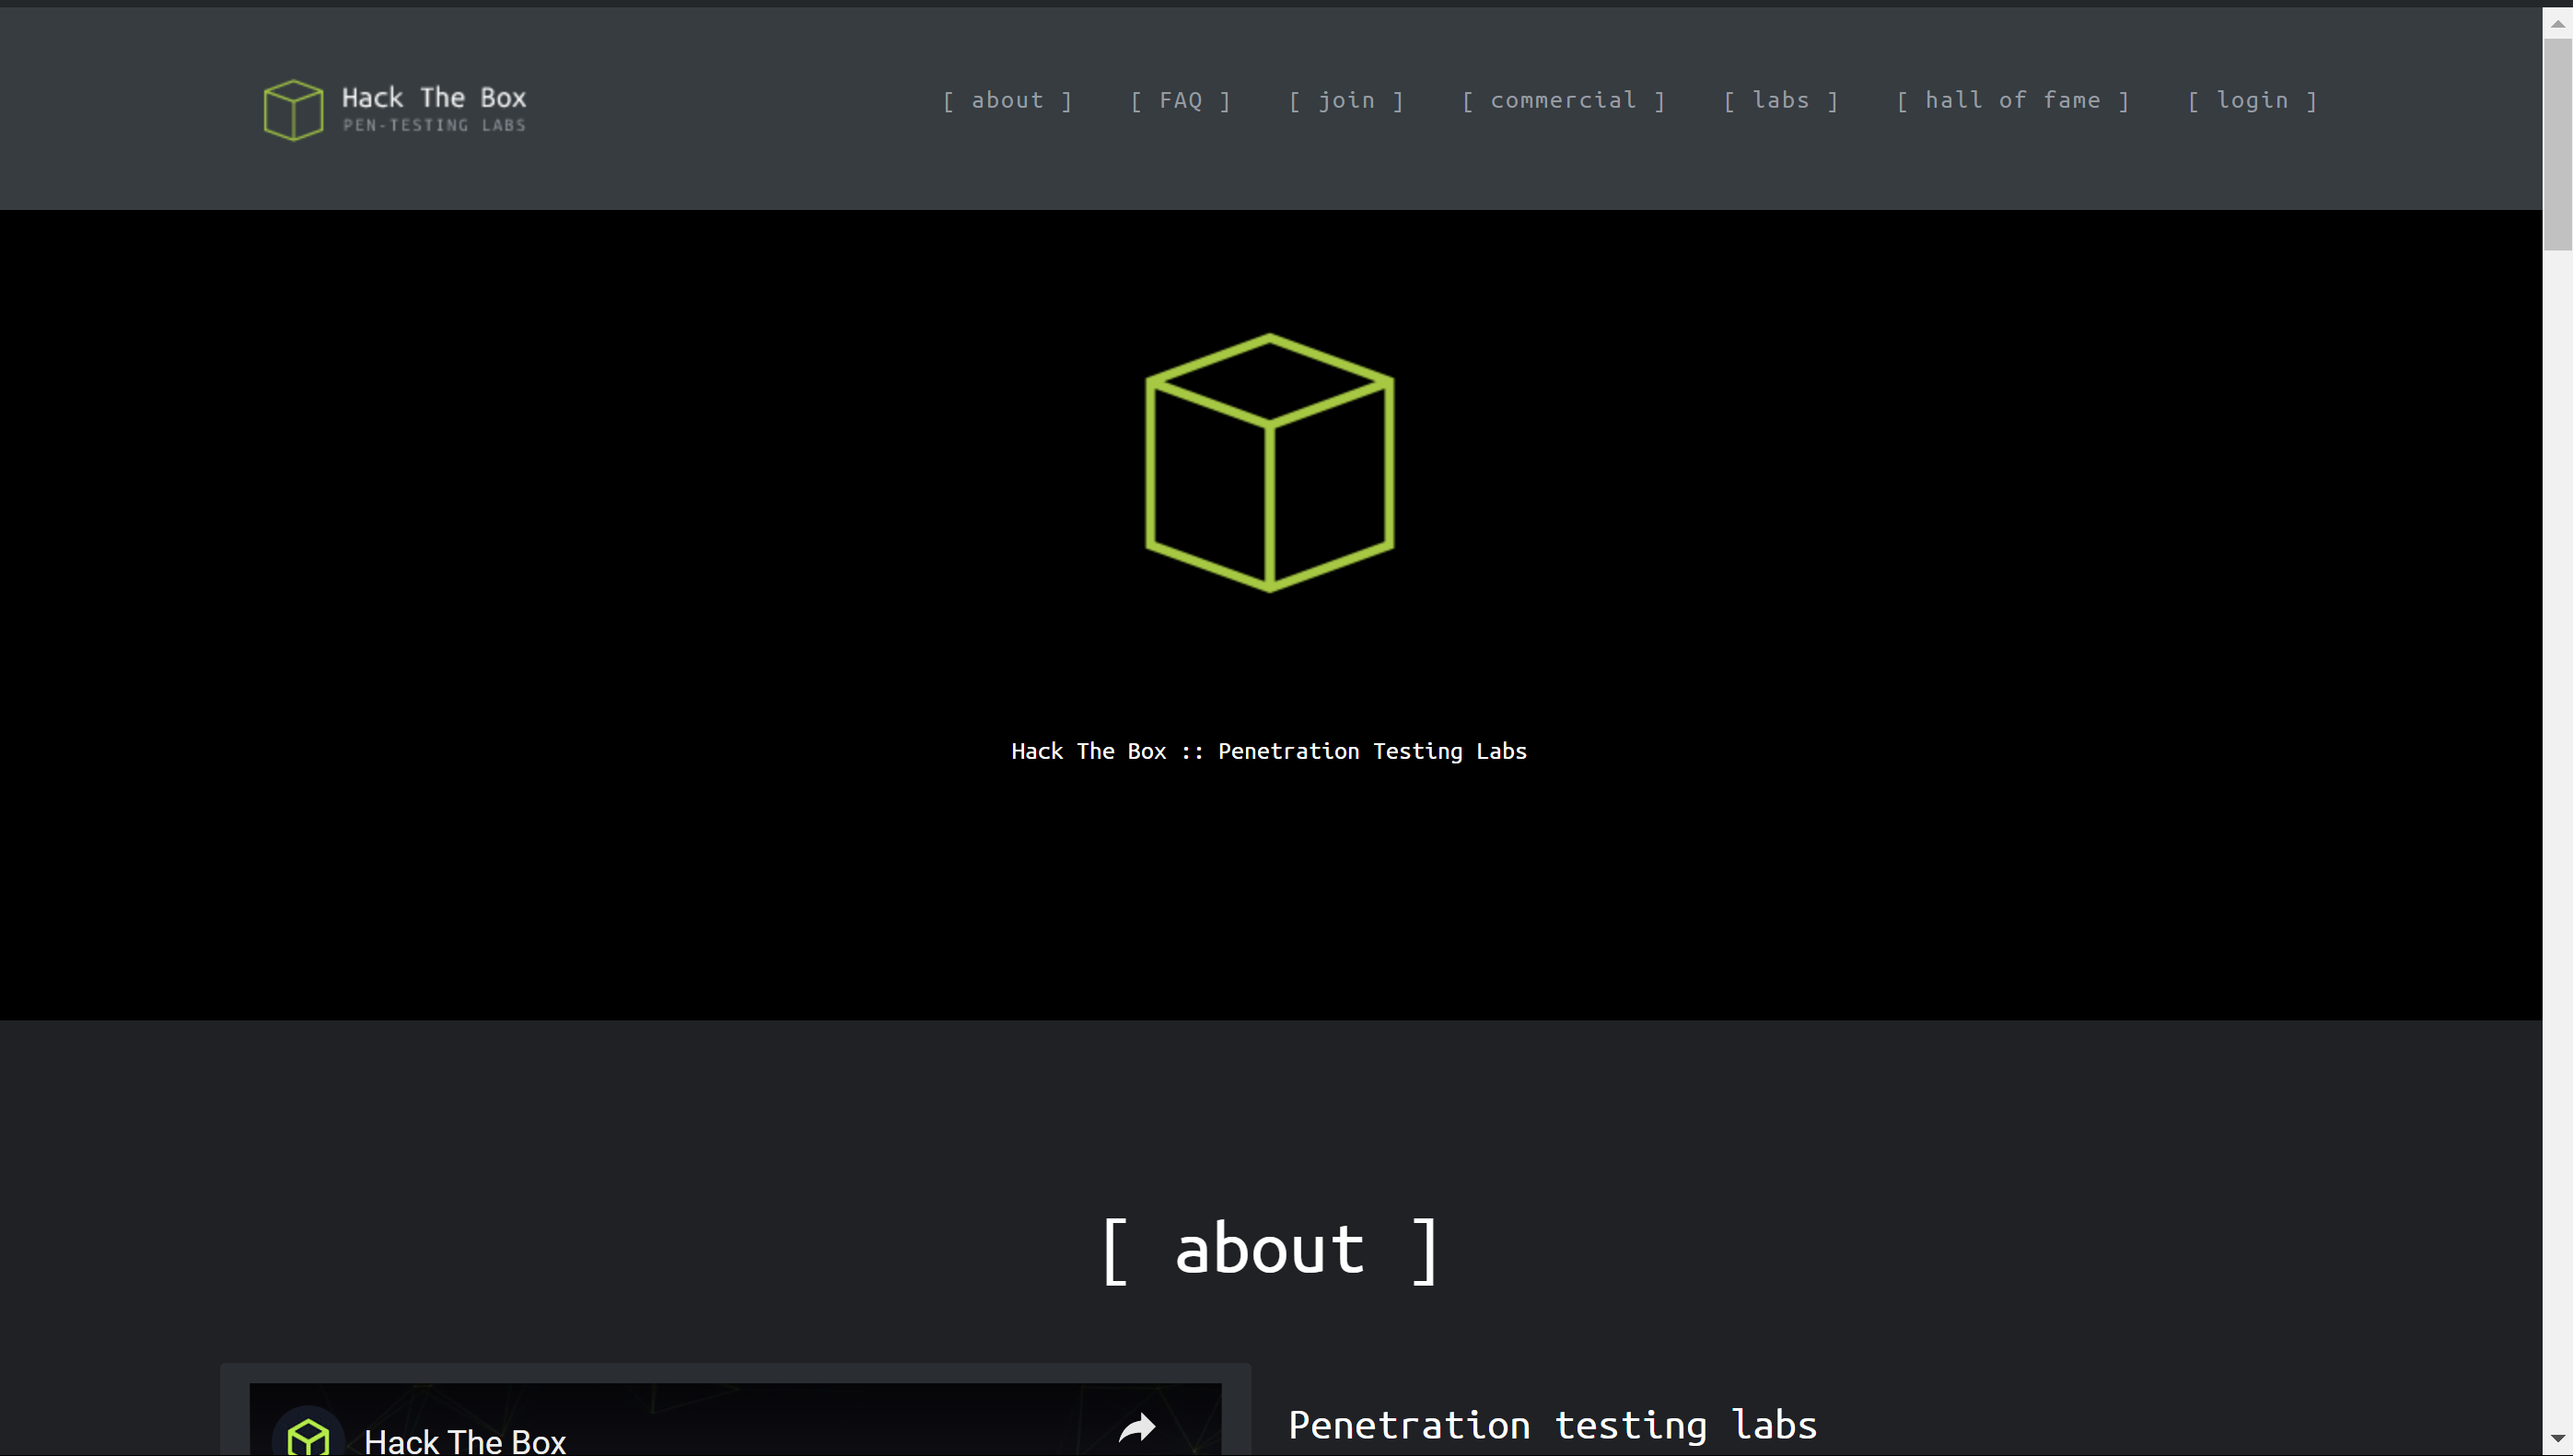Image resolution: width=2573 pixels, height=1456 pixels.
Task: Go to the FAQ section link
Action: pyautogui.click(x=1180, y=100)
